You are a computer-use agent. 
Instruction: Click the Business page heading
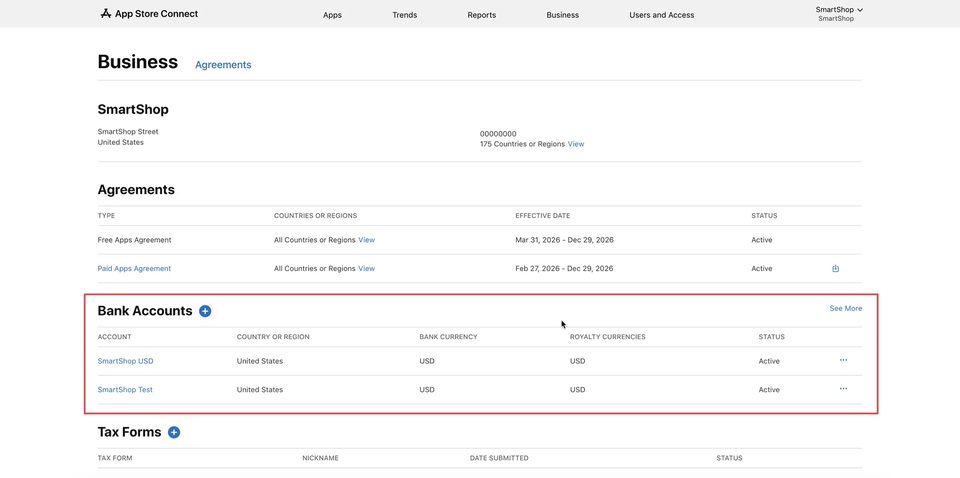(x=138, y=62)
